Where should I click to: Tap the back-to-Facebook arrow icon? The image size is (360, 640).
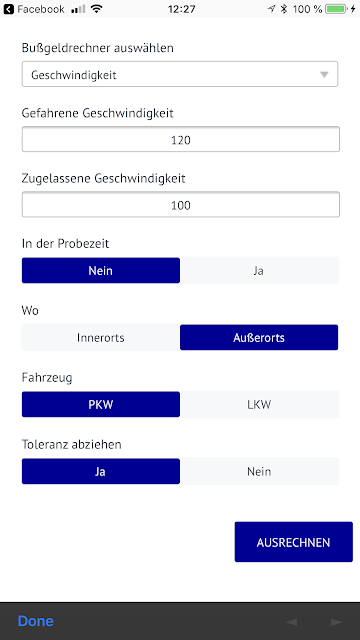[8, 9]
